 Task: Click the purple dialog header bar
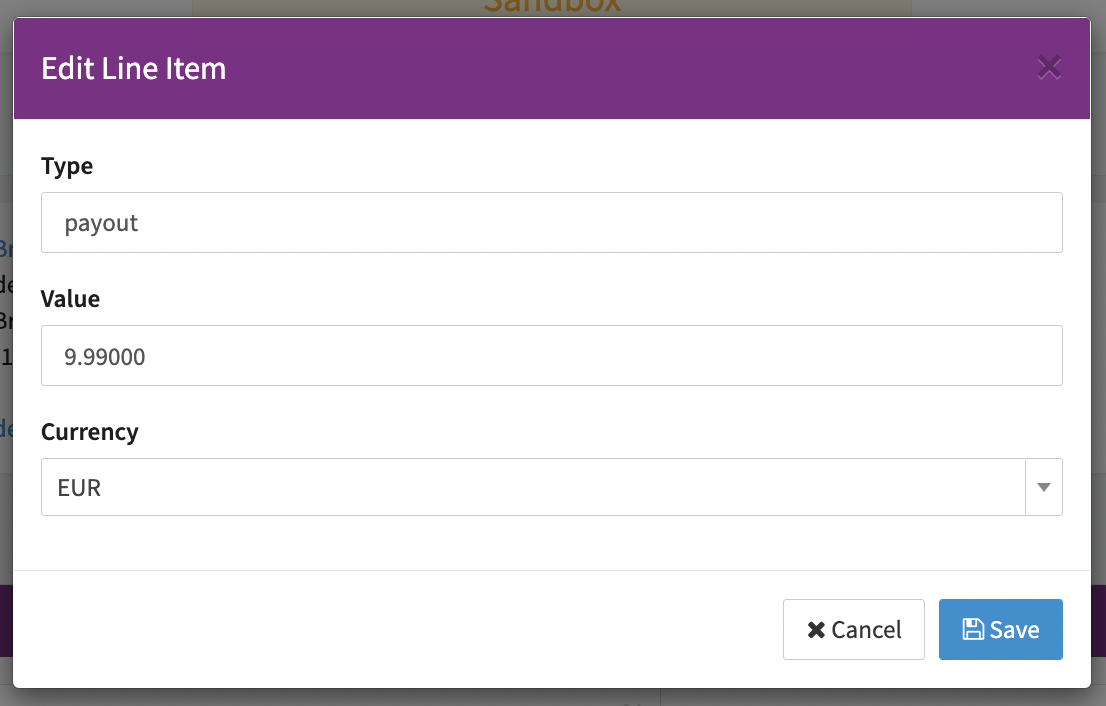tap(600, 68)
